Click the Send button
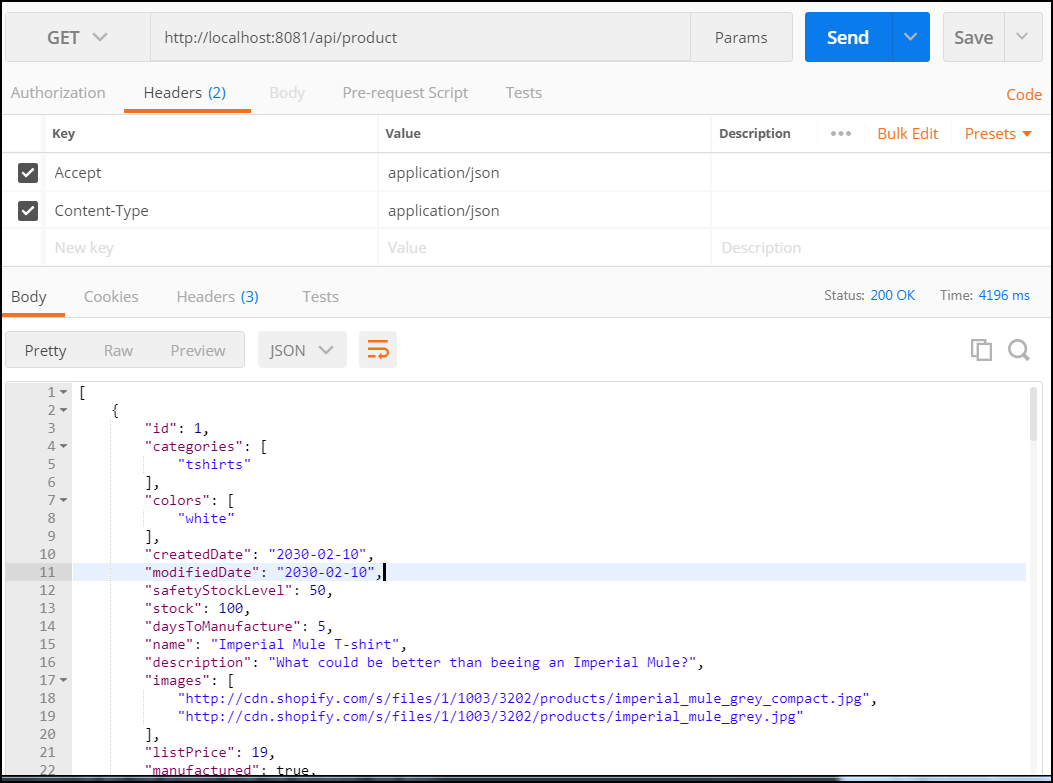The width and height of the screenshot is (1053, 783). [x=847, y=37]
